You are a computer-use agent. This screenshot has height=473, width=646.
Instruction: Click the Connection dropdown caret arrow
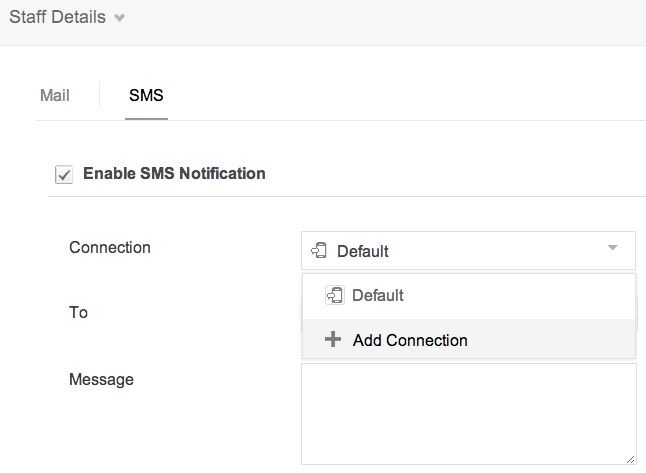pos(612,248)
